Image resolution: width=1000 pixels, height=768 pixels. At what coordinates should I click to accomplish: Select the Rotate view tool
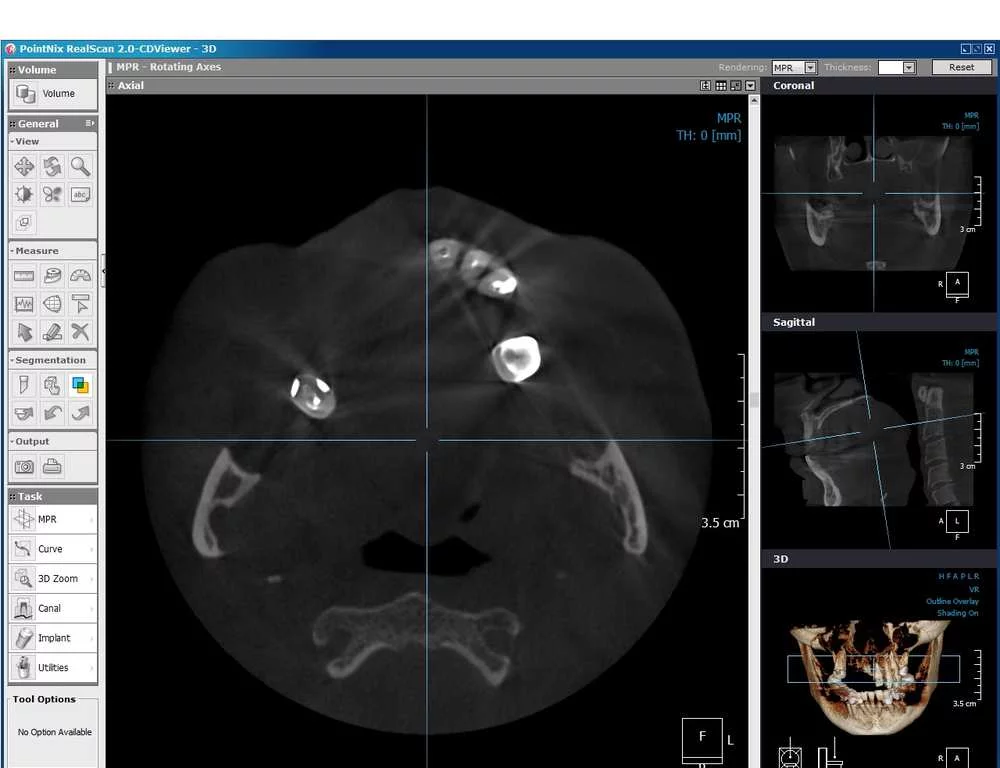(52, 166)
